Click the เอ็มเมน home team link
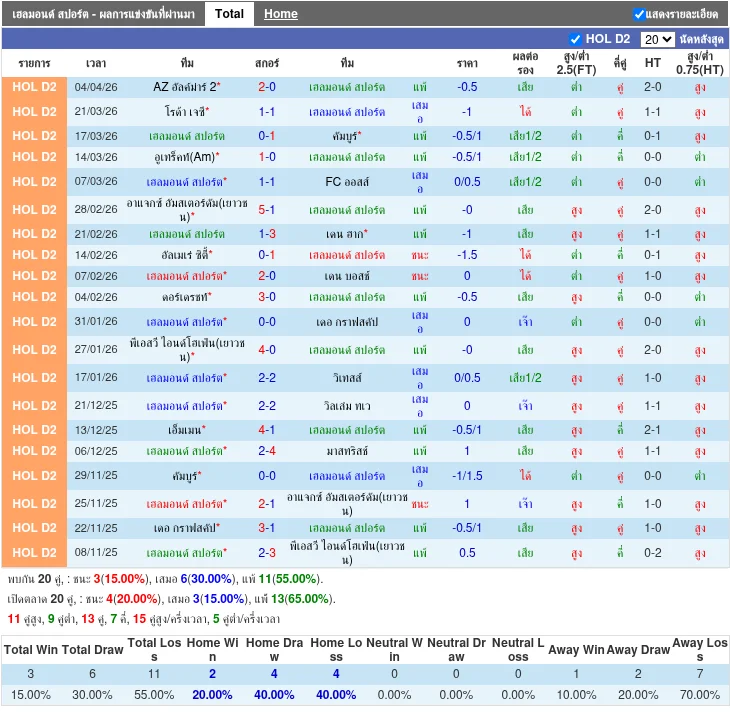The height and width of the screenshot is (712, 730). coord(185,430)
